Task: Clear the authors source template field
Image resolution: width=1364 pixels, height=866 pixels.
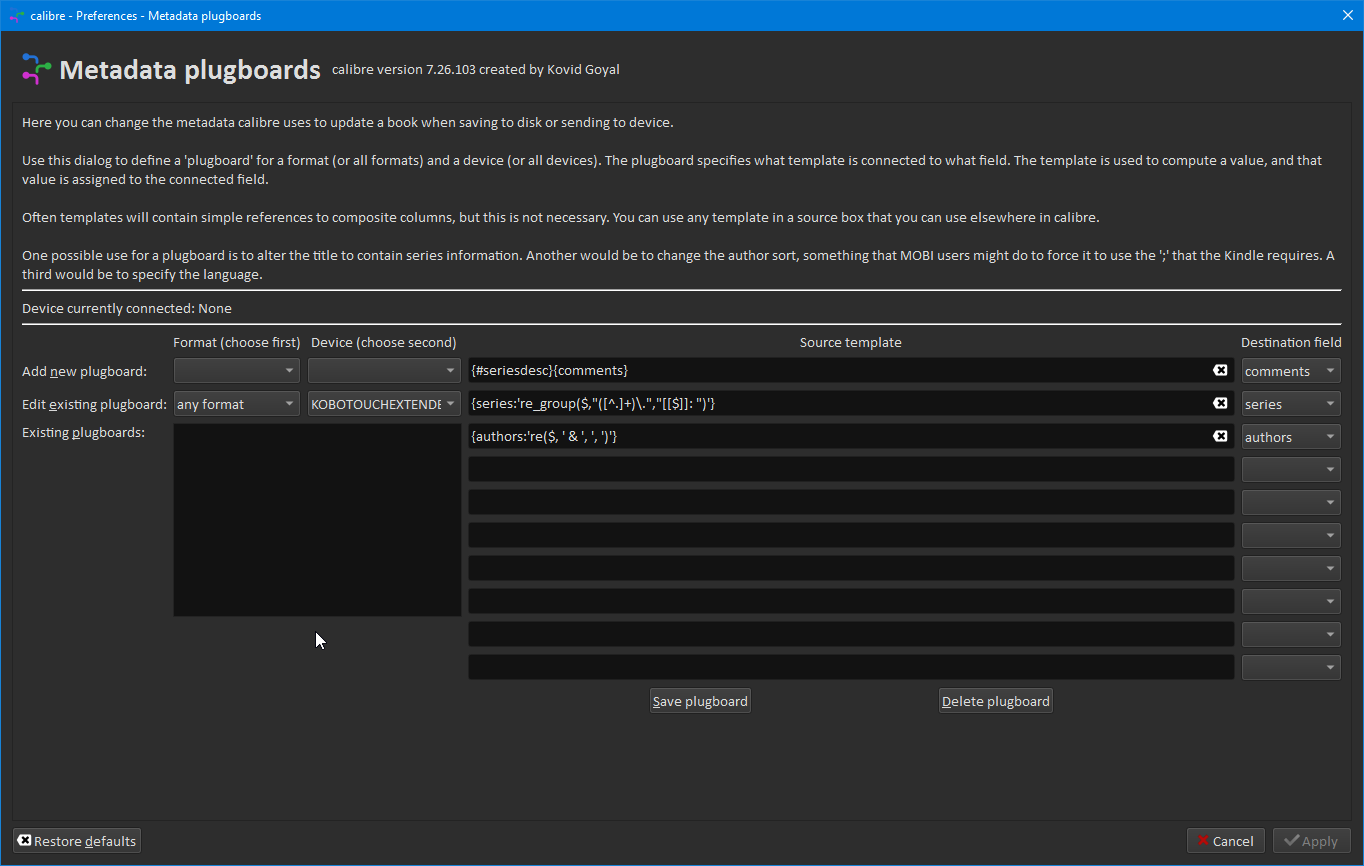Action: point(1220,437)
